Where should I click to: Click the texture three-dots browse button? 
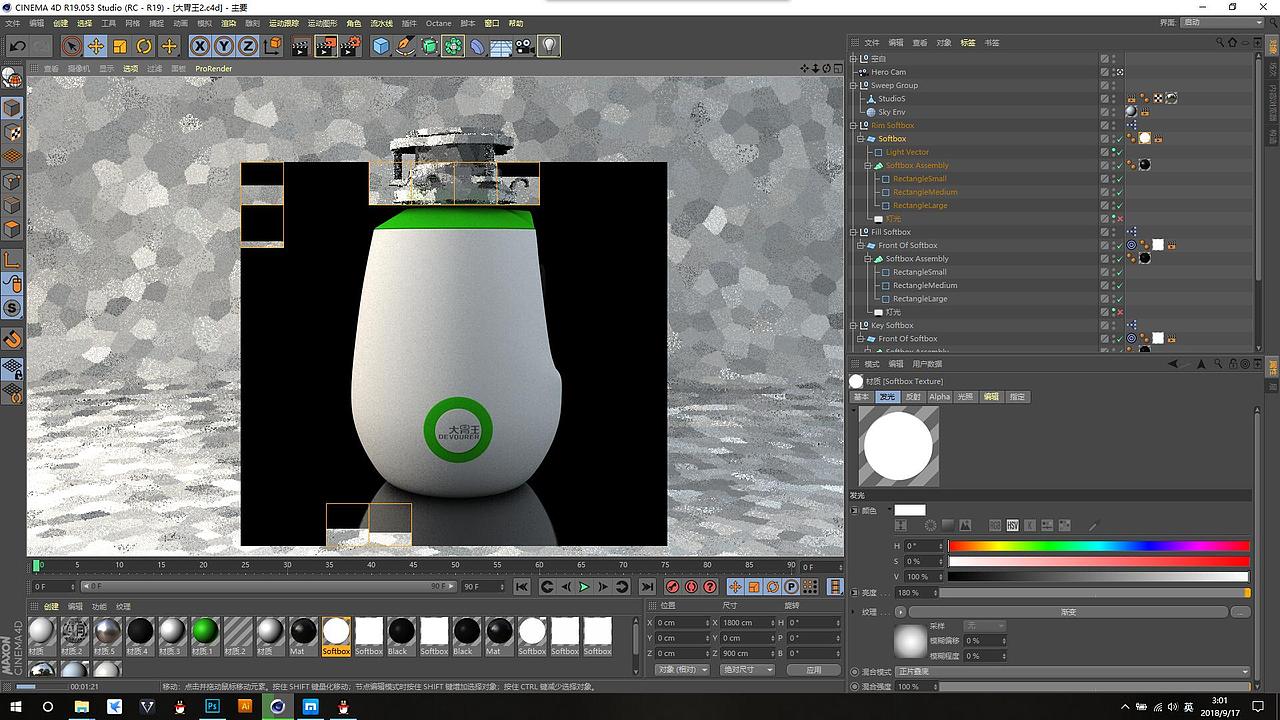coord(1240,612)
